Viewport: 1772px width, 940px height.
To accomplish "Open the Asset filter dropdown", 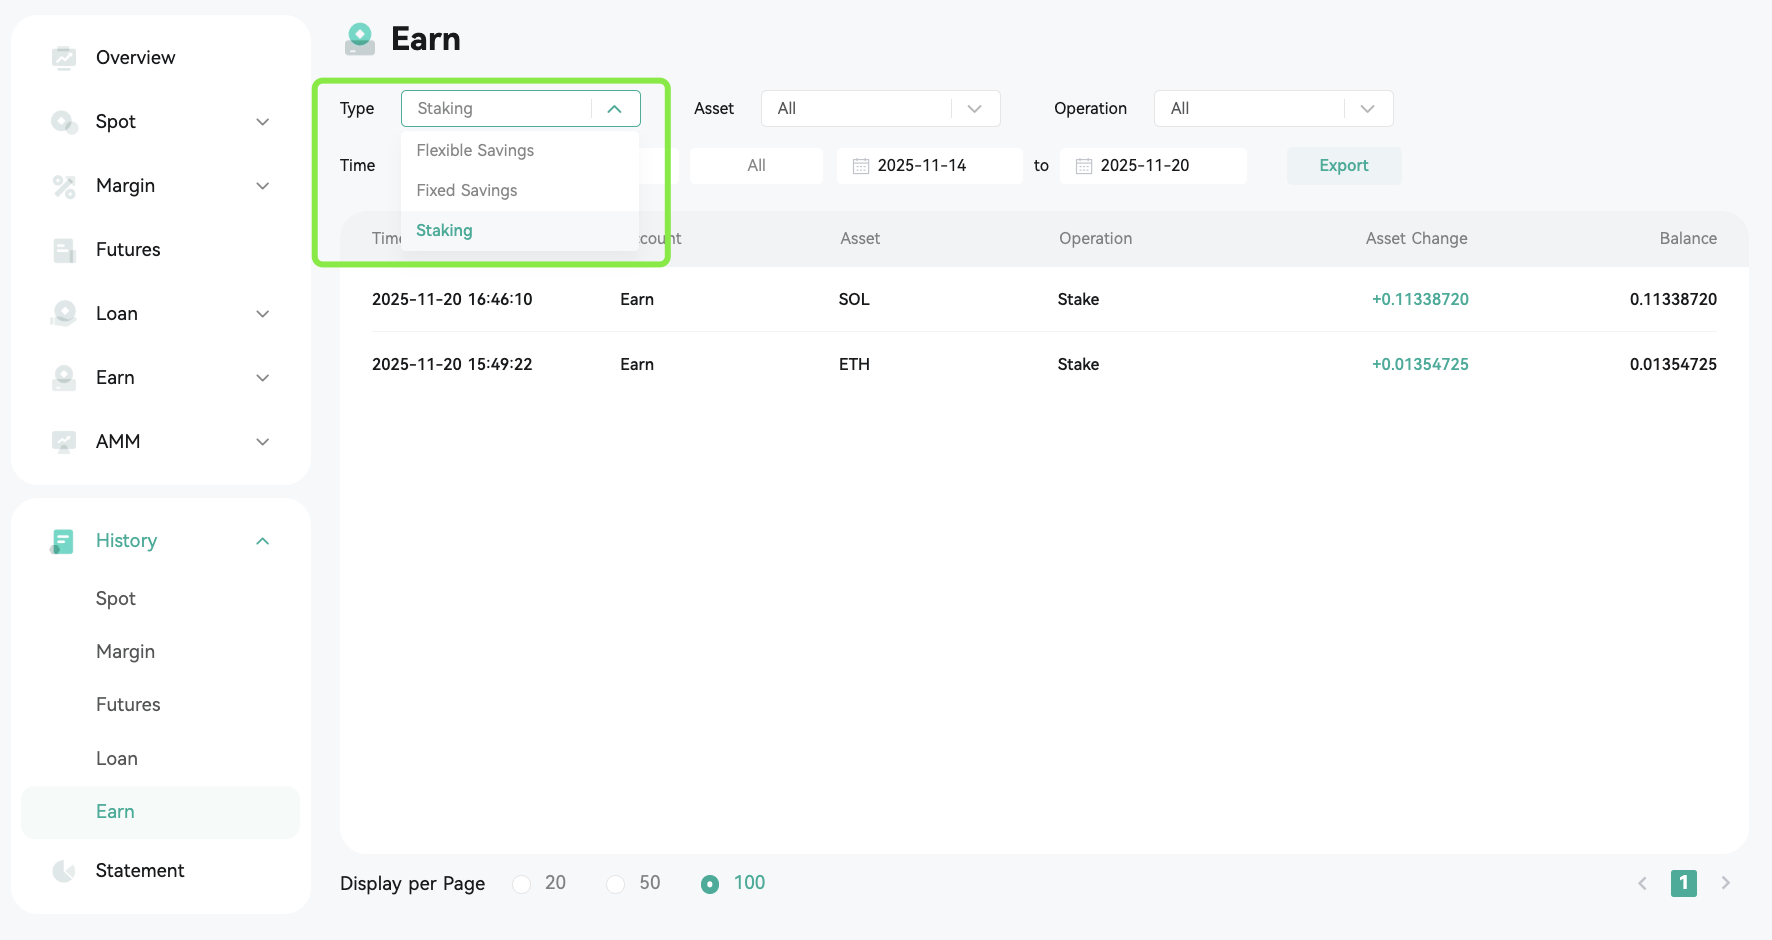I will point(880,108).
